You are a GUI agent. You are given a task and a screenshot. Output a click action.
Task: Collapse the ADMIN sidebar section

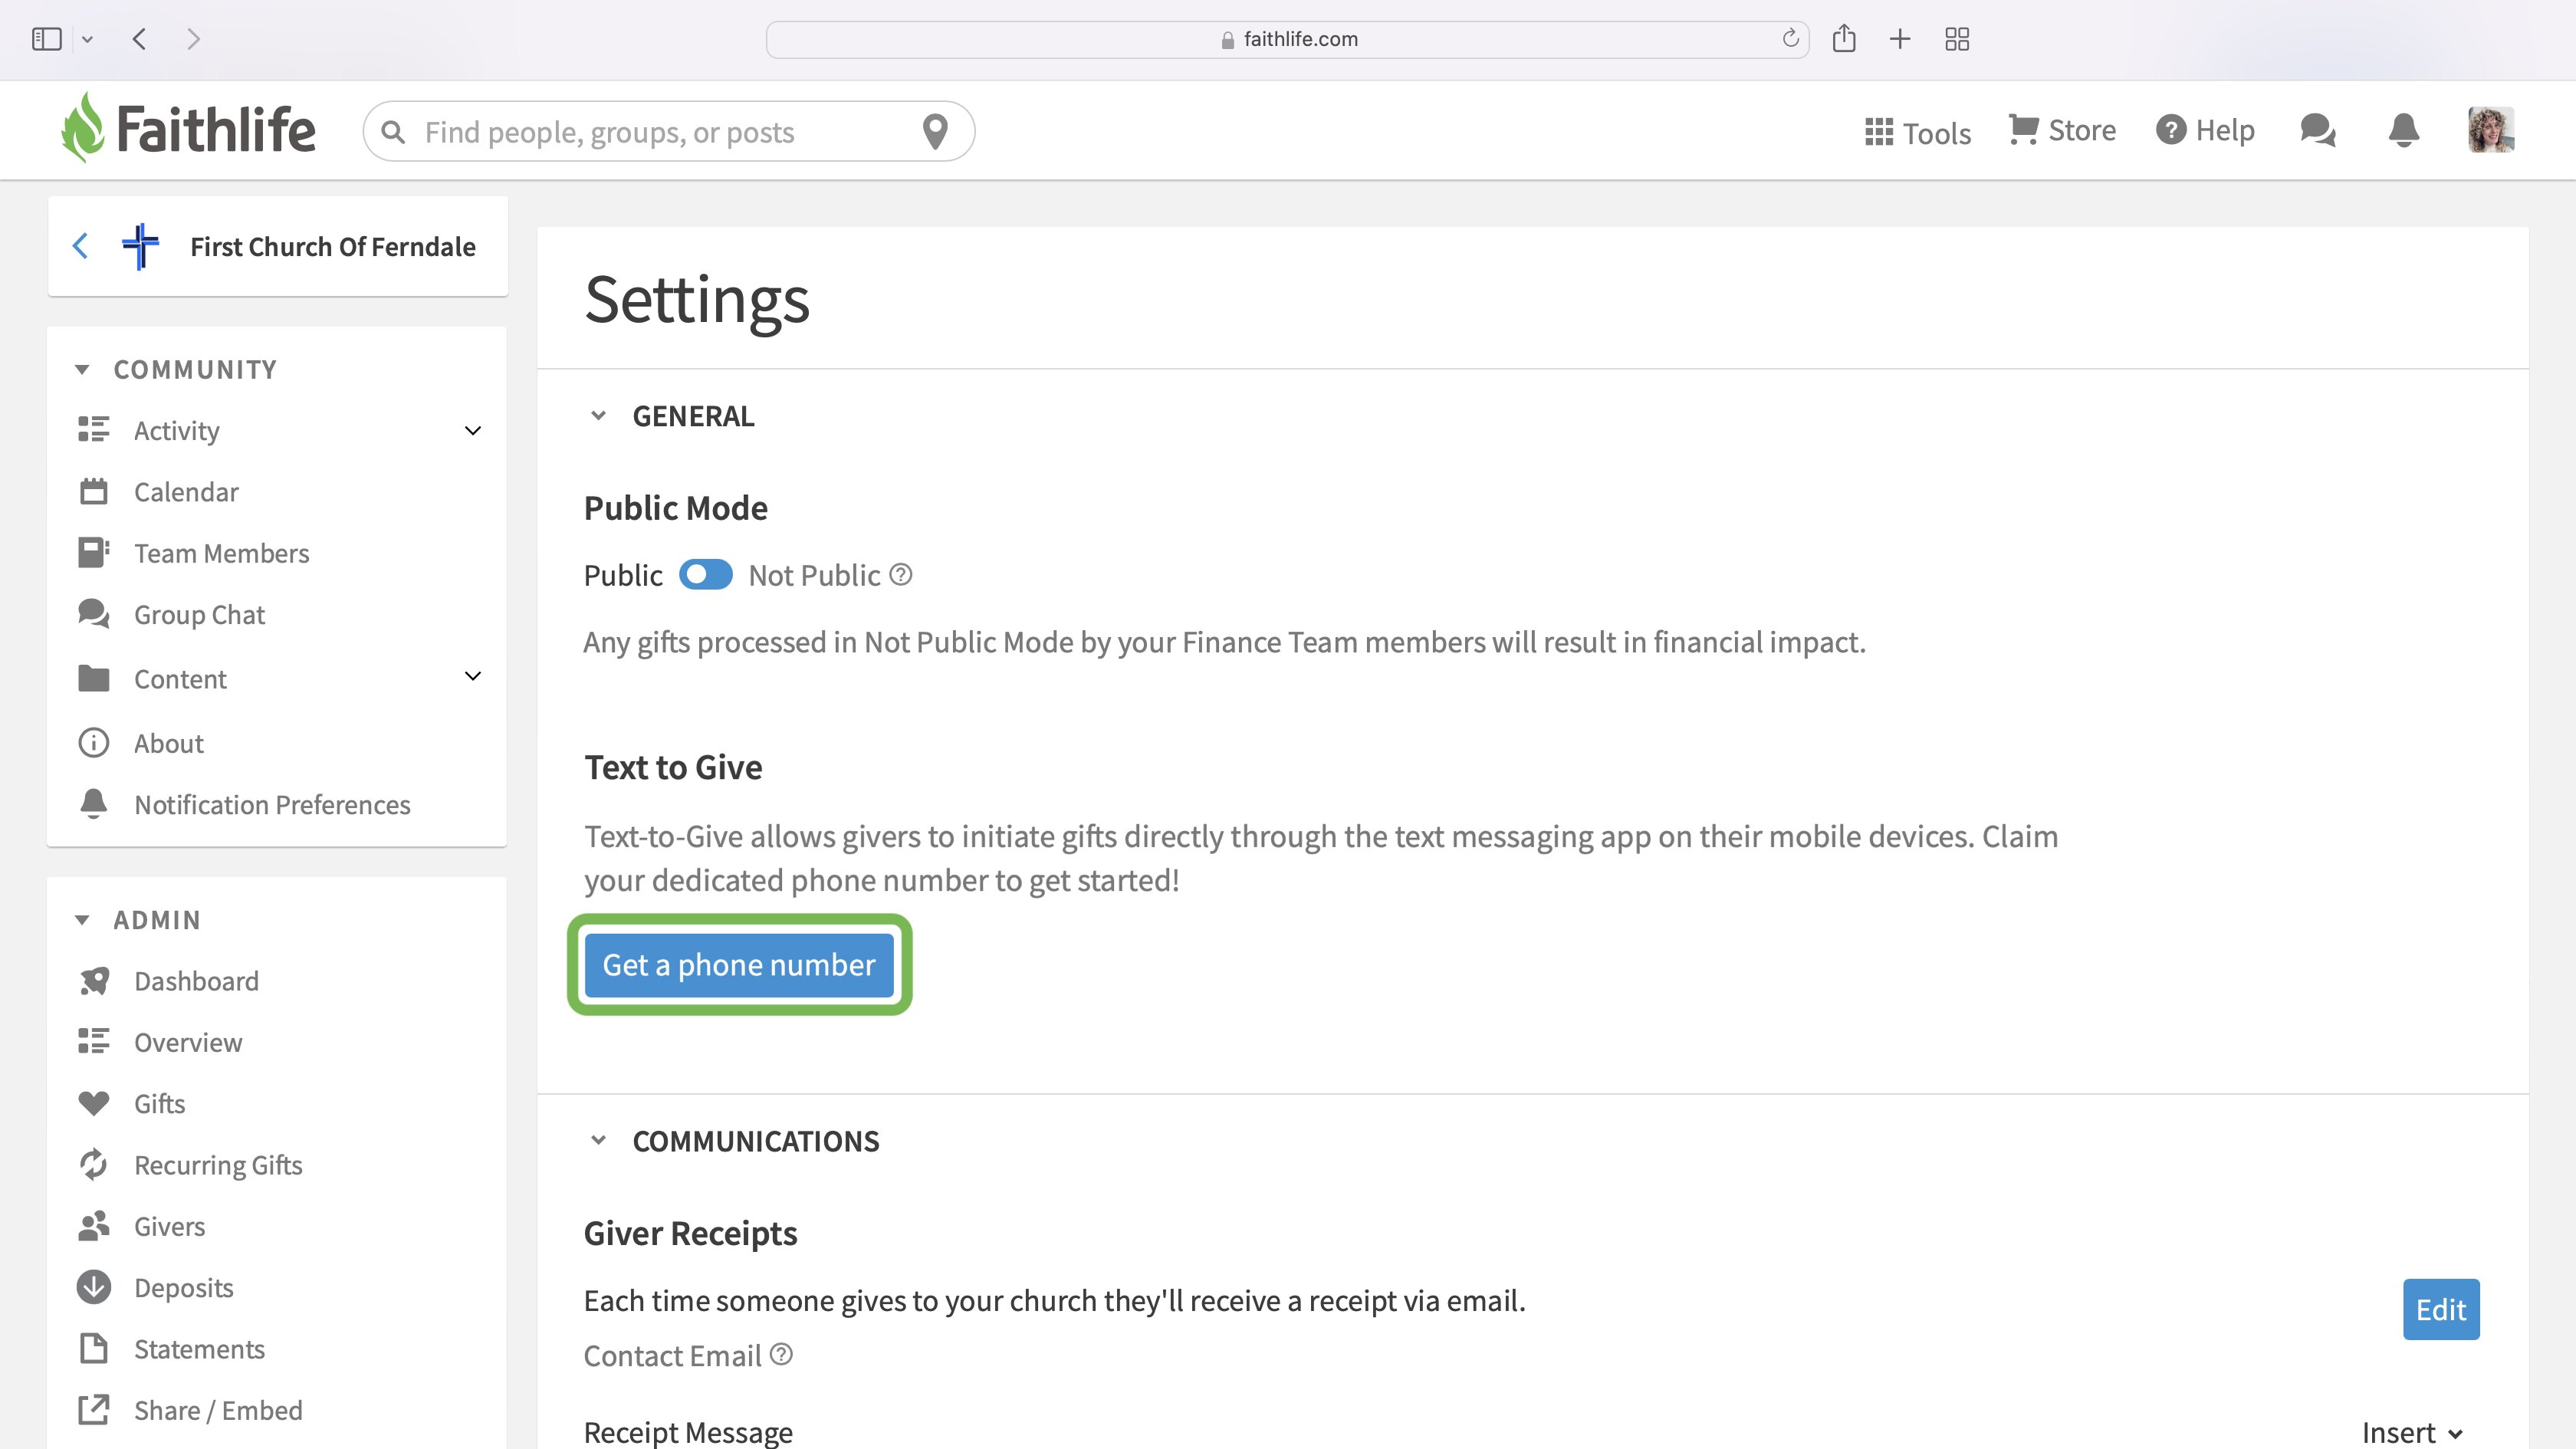(82, 920)
